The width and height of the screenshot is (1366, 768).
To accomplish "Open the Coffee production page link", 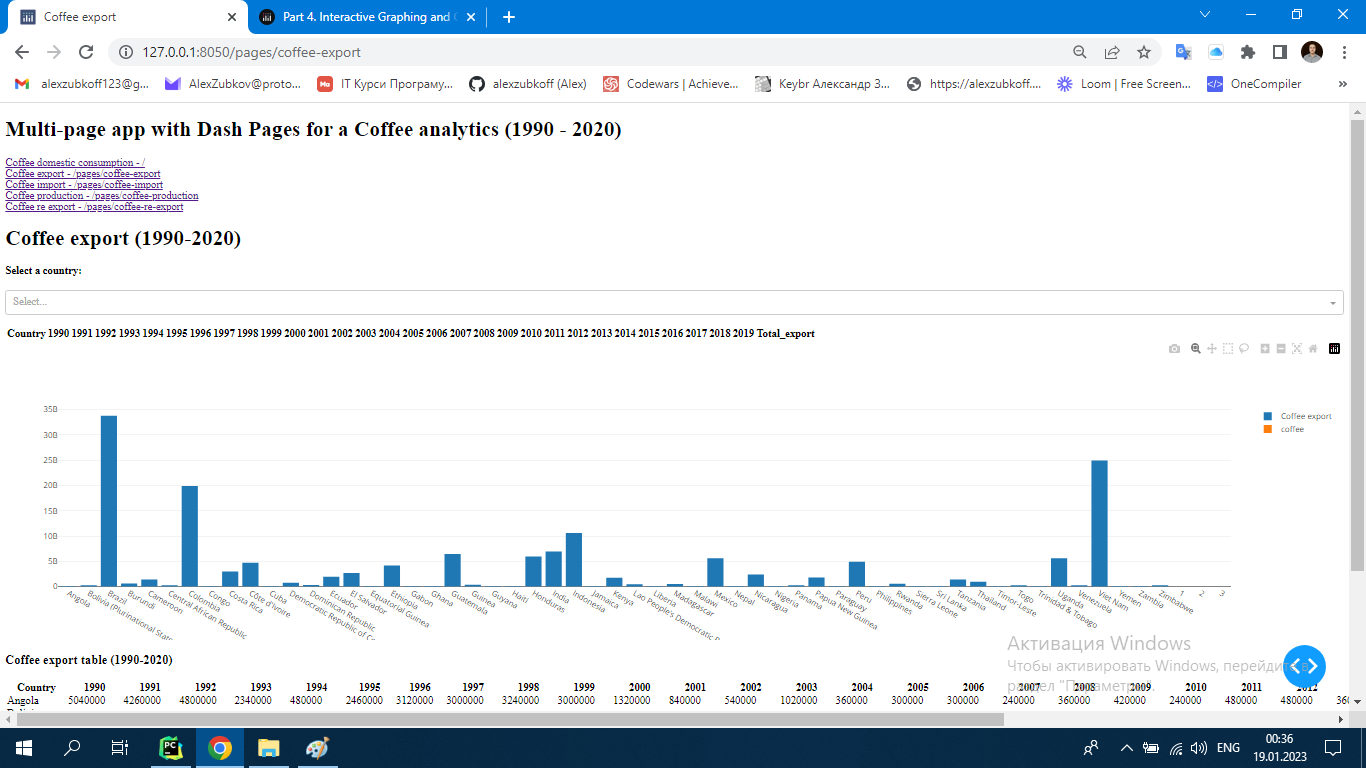I will click(x=102, y=196).
